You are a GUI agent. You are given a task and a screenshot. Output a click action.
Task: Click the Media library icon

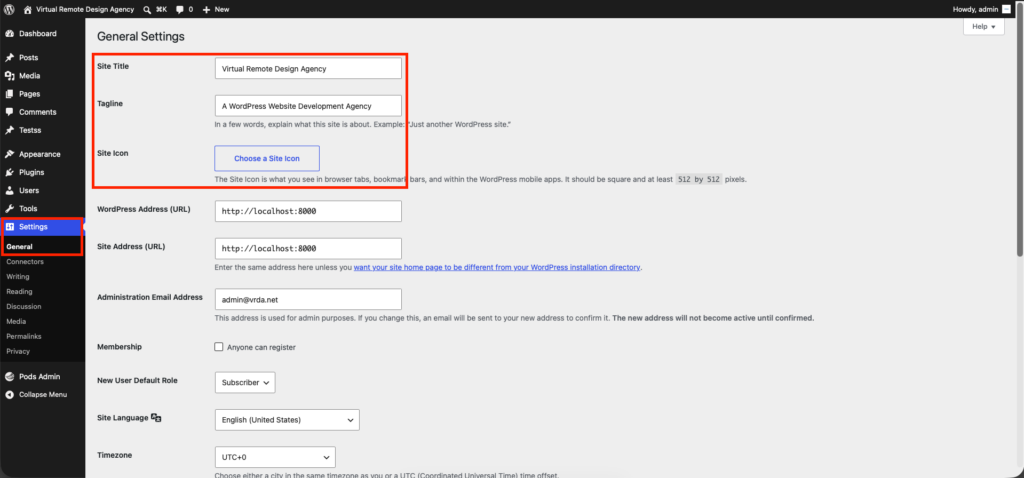10,76
